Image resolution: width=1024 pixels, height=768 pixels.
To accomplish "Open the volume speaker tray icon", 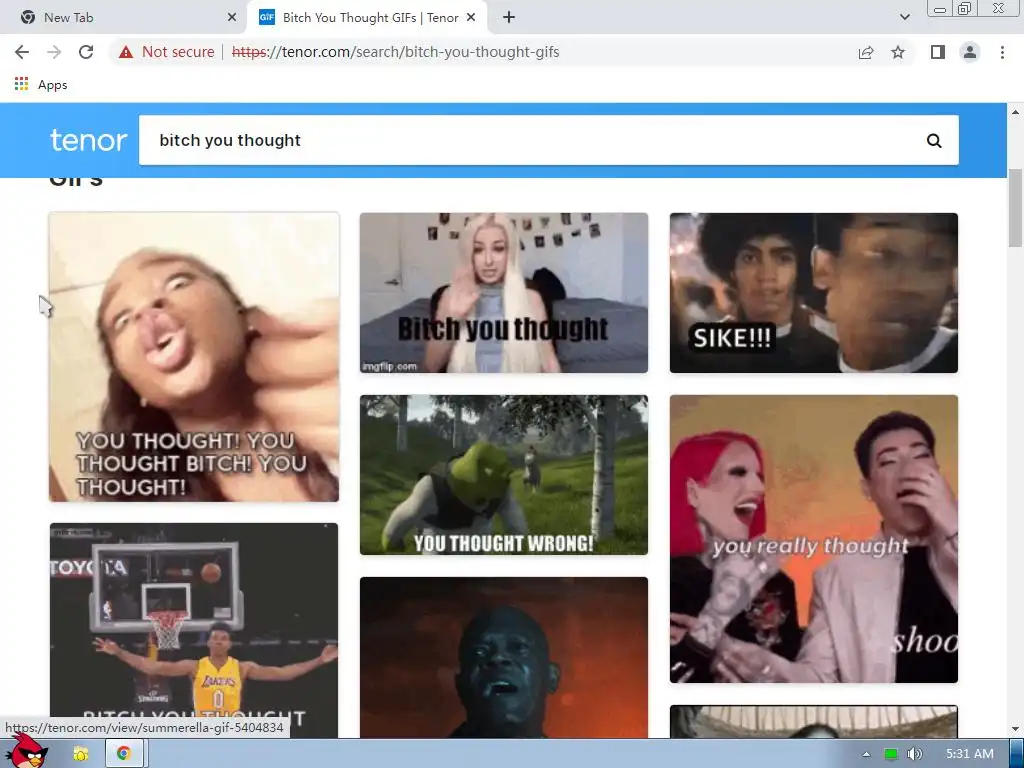I will click(x=915, y=754).
